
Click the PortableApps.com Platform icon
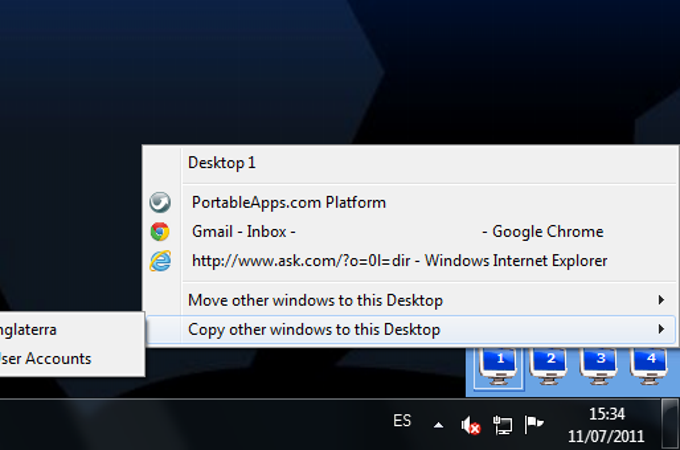(160, 202)
